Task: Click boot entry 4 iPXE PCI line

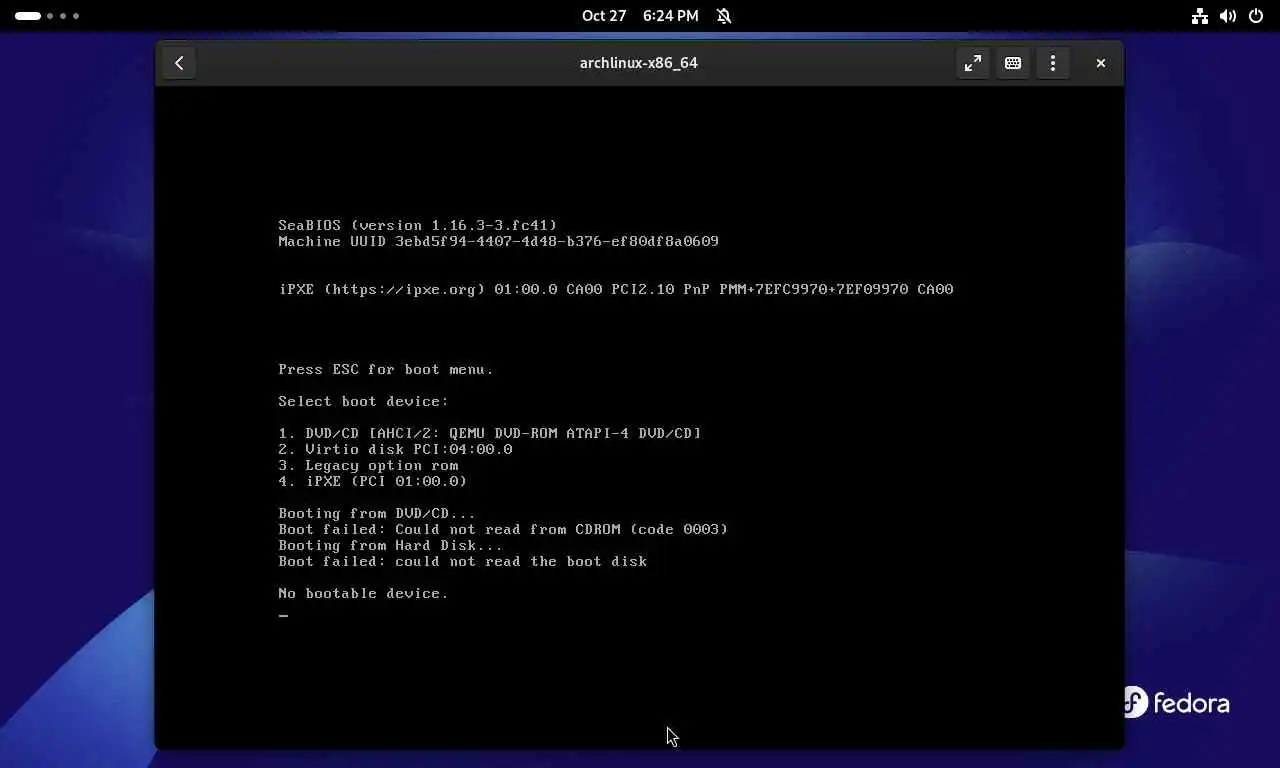Action: (x=373, y=481)
